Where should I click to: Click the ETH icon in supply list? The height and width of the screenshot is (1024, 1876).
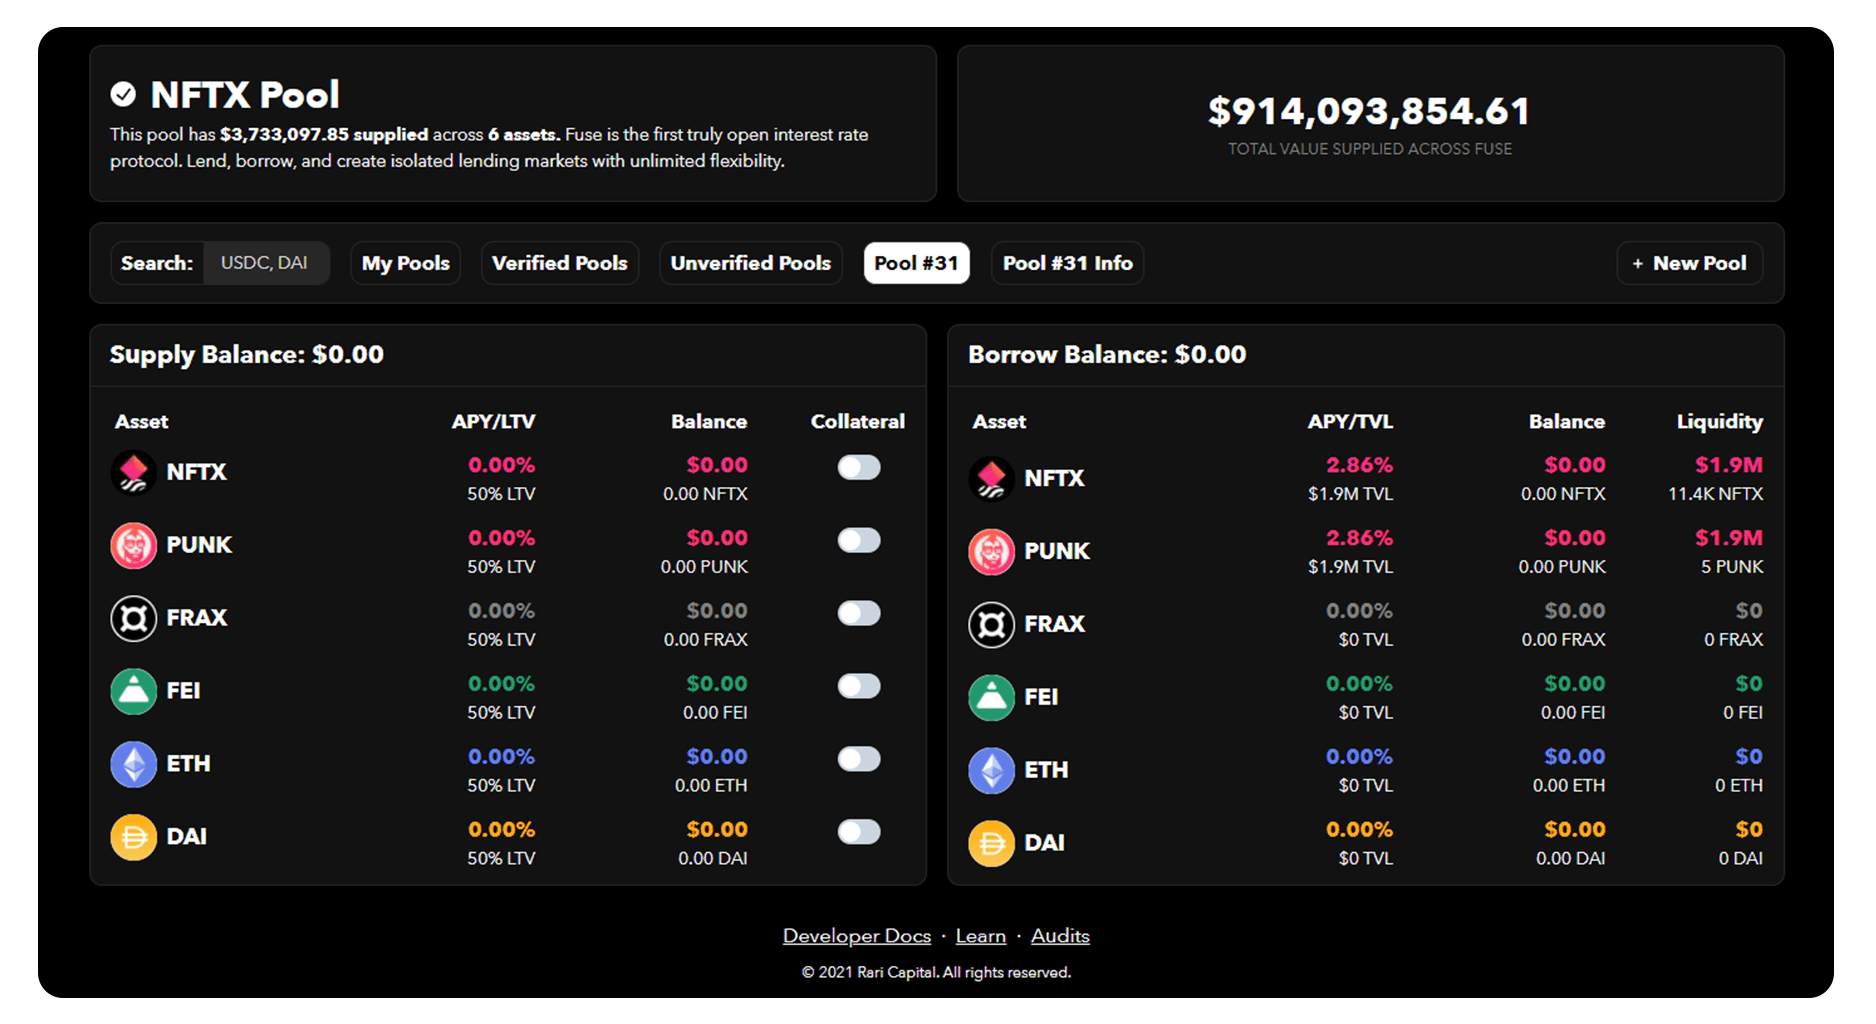pos(133,765)
